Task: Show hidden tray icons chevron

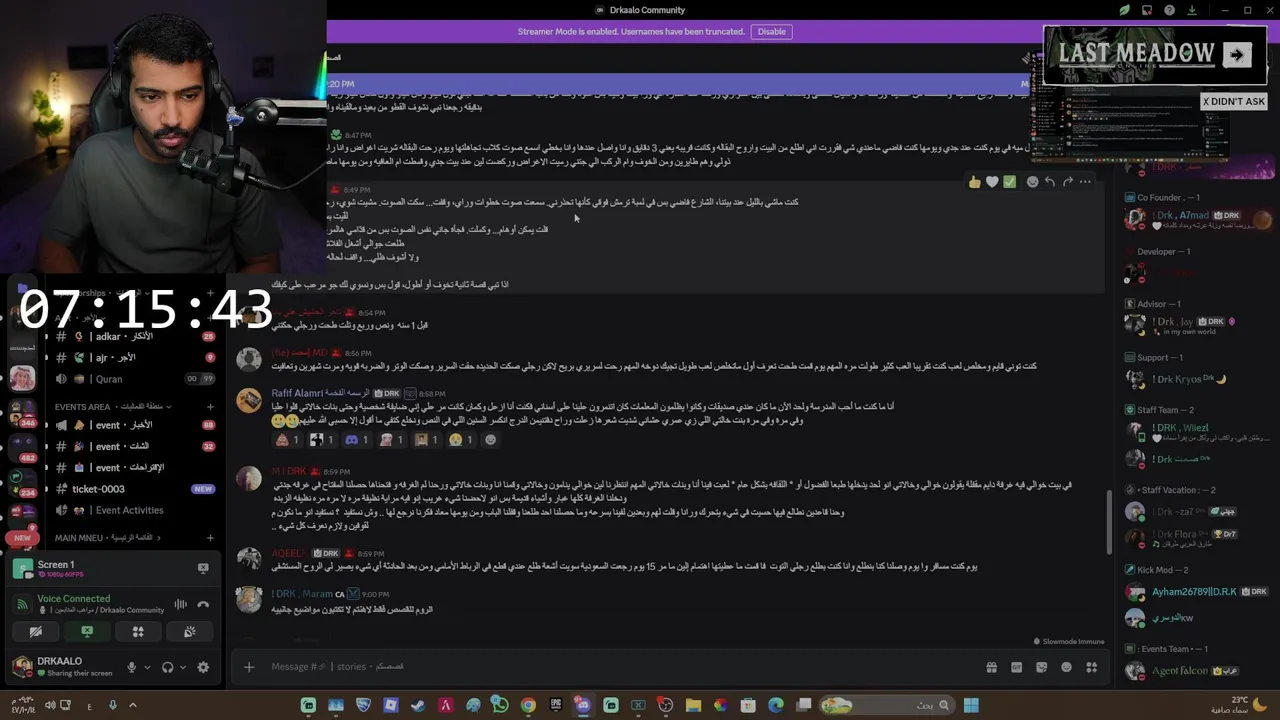Action: tap(132, 706)
